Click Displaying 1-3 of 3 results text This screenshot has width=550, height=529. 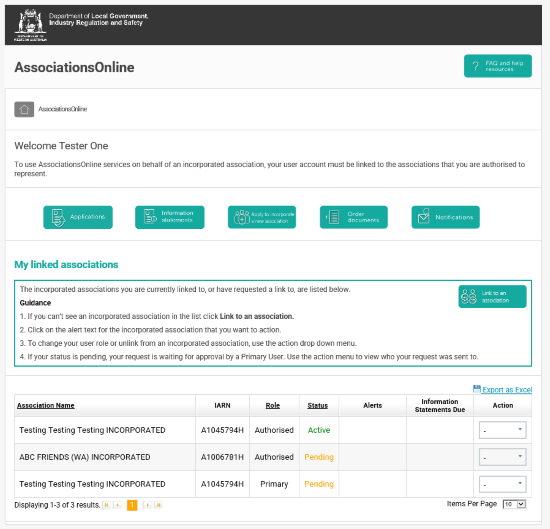pyautogui.click(x=57, y=505)
